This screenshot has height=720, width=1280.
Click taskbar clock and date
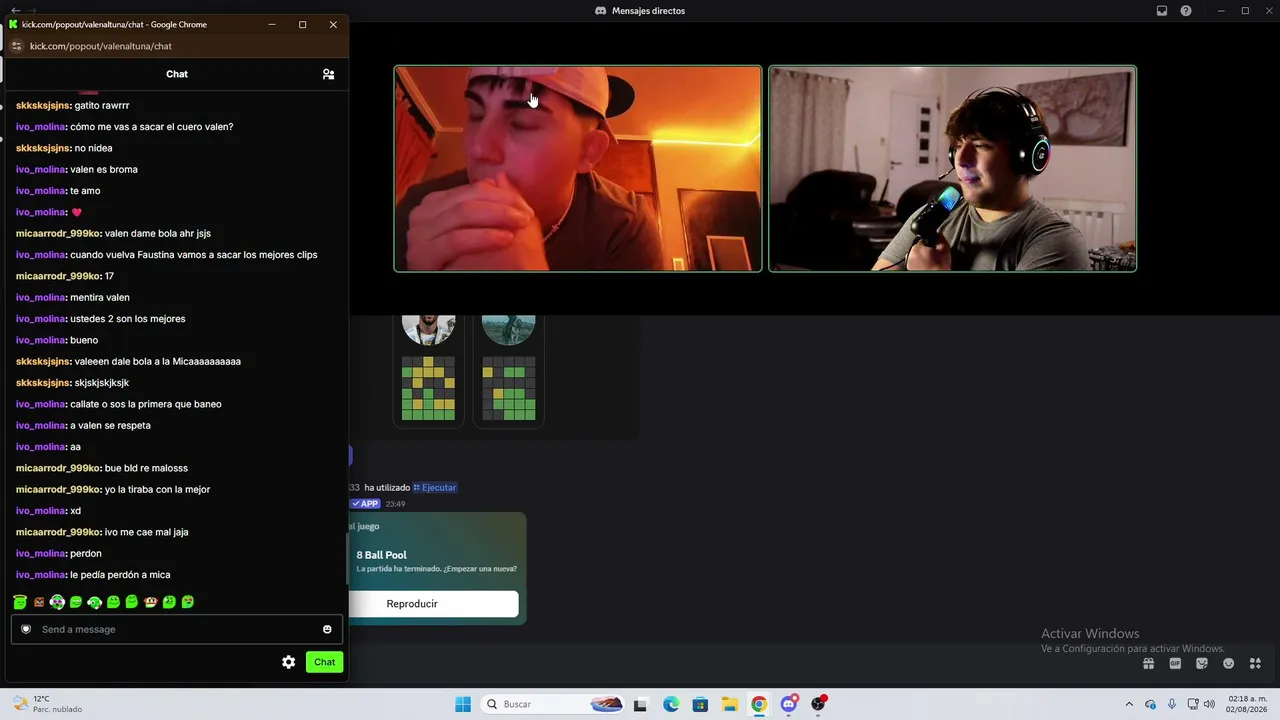pos(1247,704)
